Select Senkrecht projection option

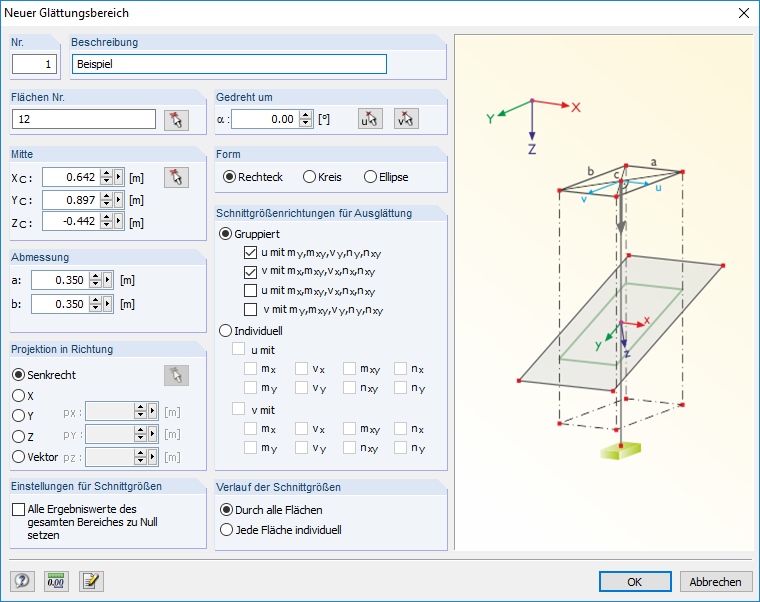pos(44,375)
